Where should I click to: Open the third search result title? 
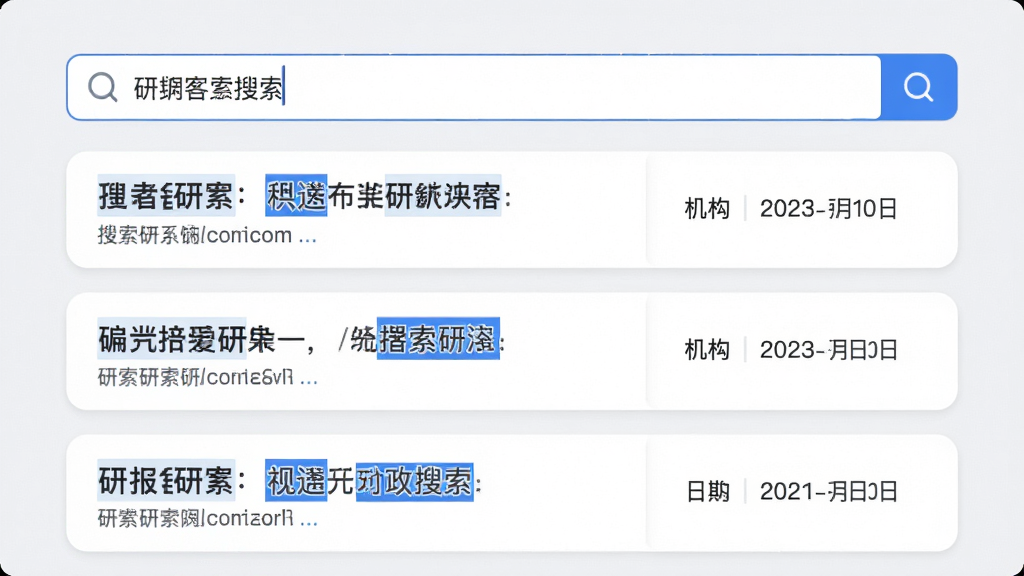tap(290, 481)
